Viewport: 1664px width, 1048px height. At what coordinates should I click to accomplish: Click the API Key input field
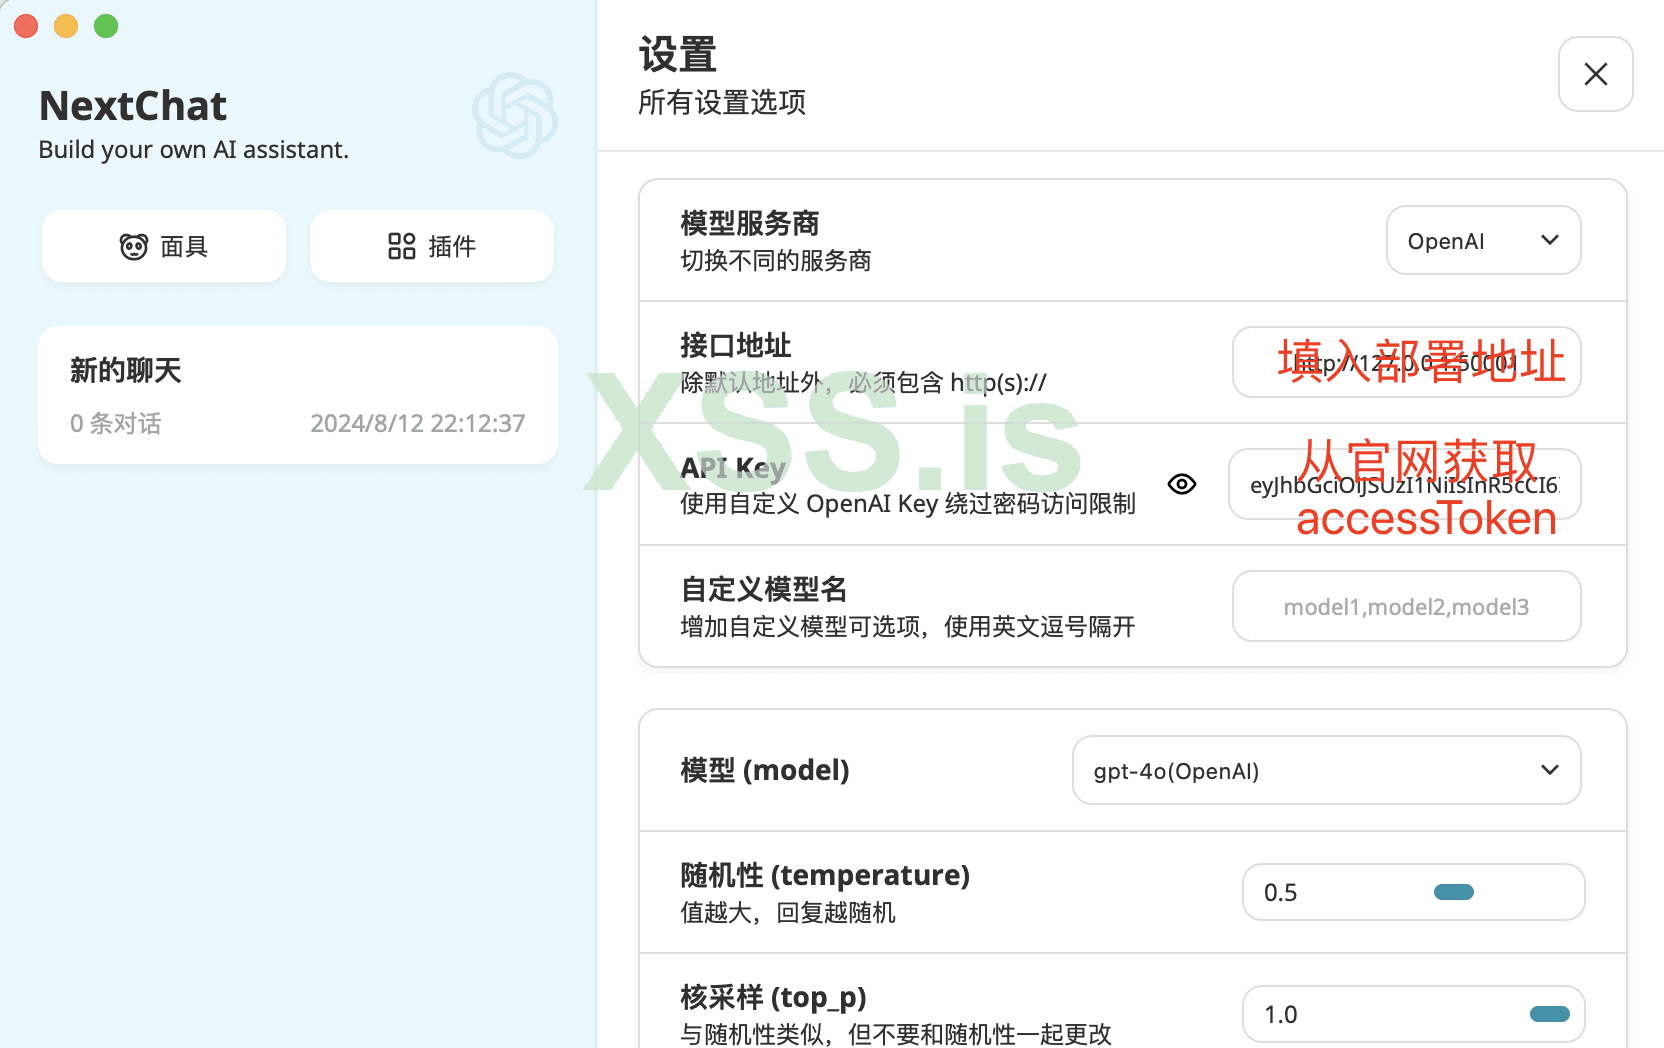(x=1404, y=484)
